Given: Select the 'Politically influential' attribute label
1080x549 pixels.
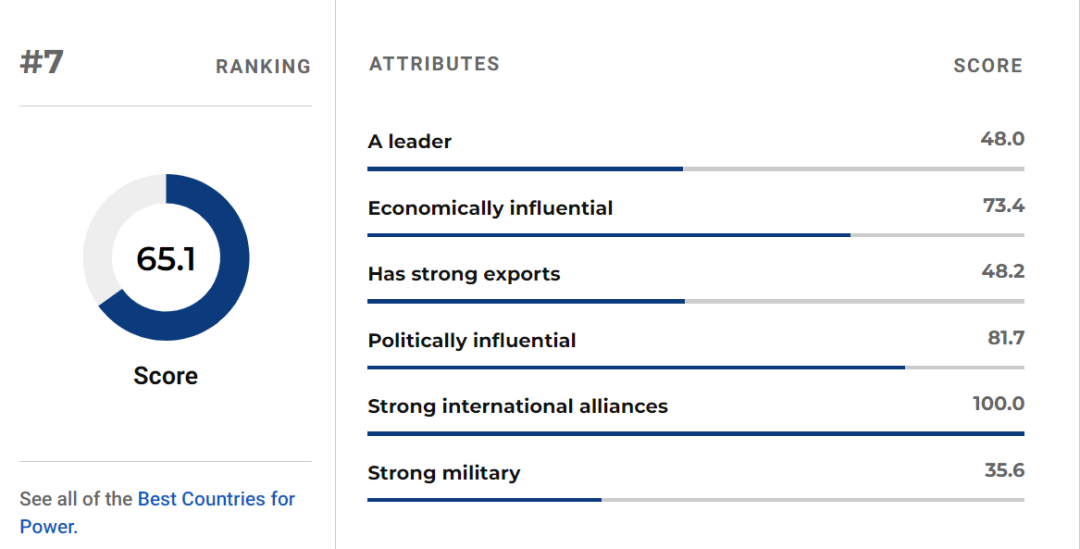Looking at the screenshot, I should click(x=472, y=340).
